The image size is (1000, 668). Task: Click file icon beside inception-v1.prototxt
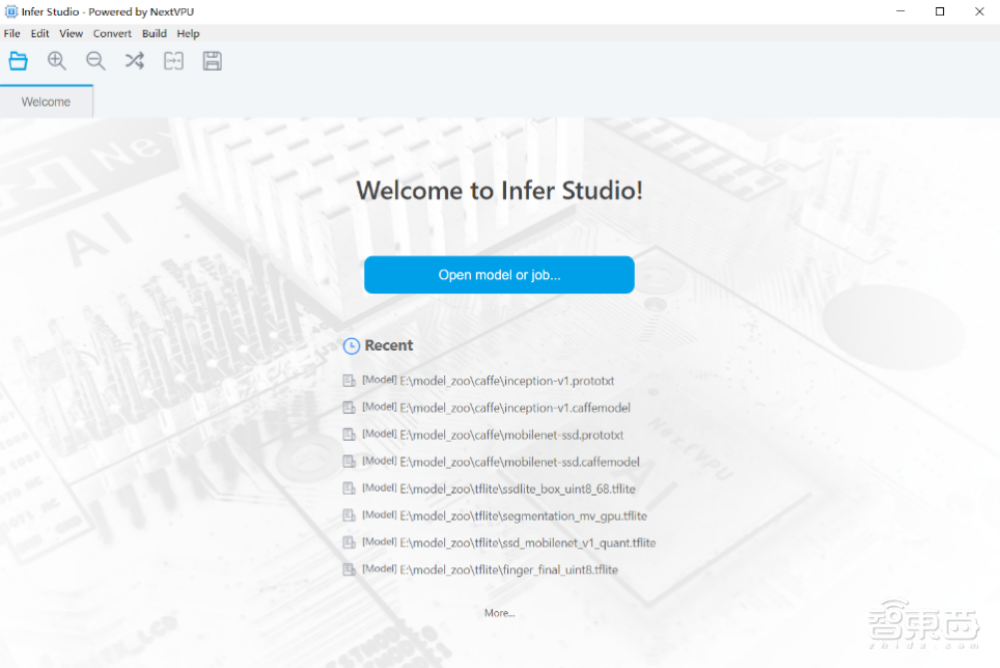click(x=349, y=381)
